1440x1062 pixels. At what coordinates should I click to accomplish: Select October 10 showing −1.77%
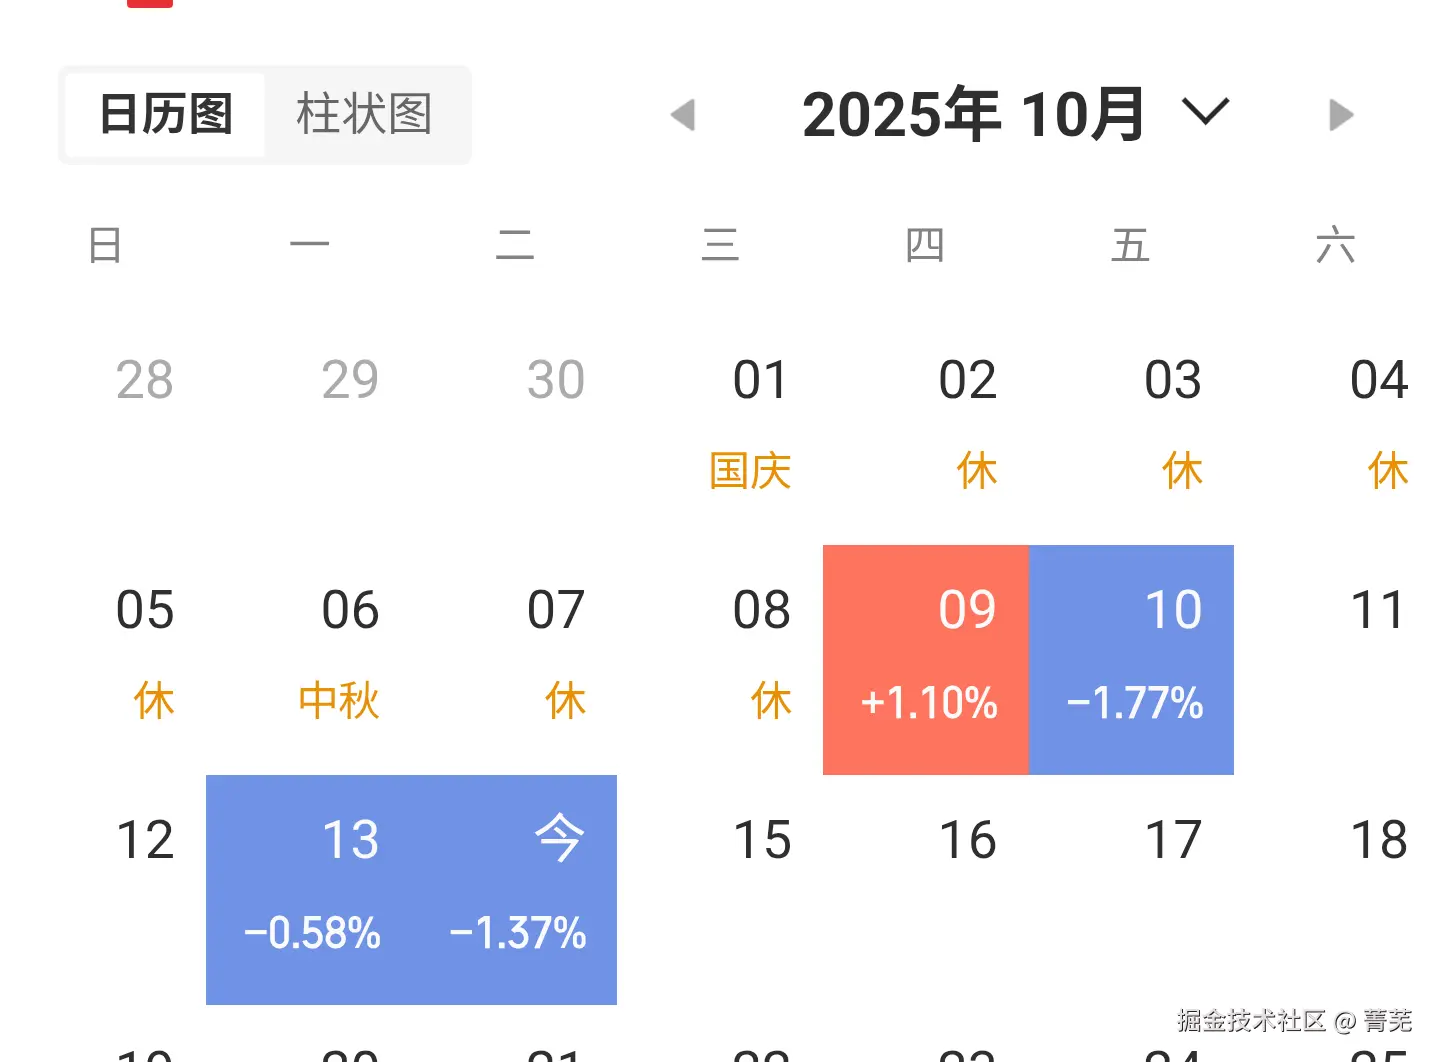(1131, 660)
